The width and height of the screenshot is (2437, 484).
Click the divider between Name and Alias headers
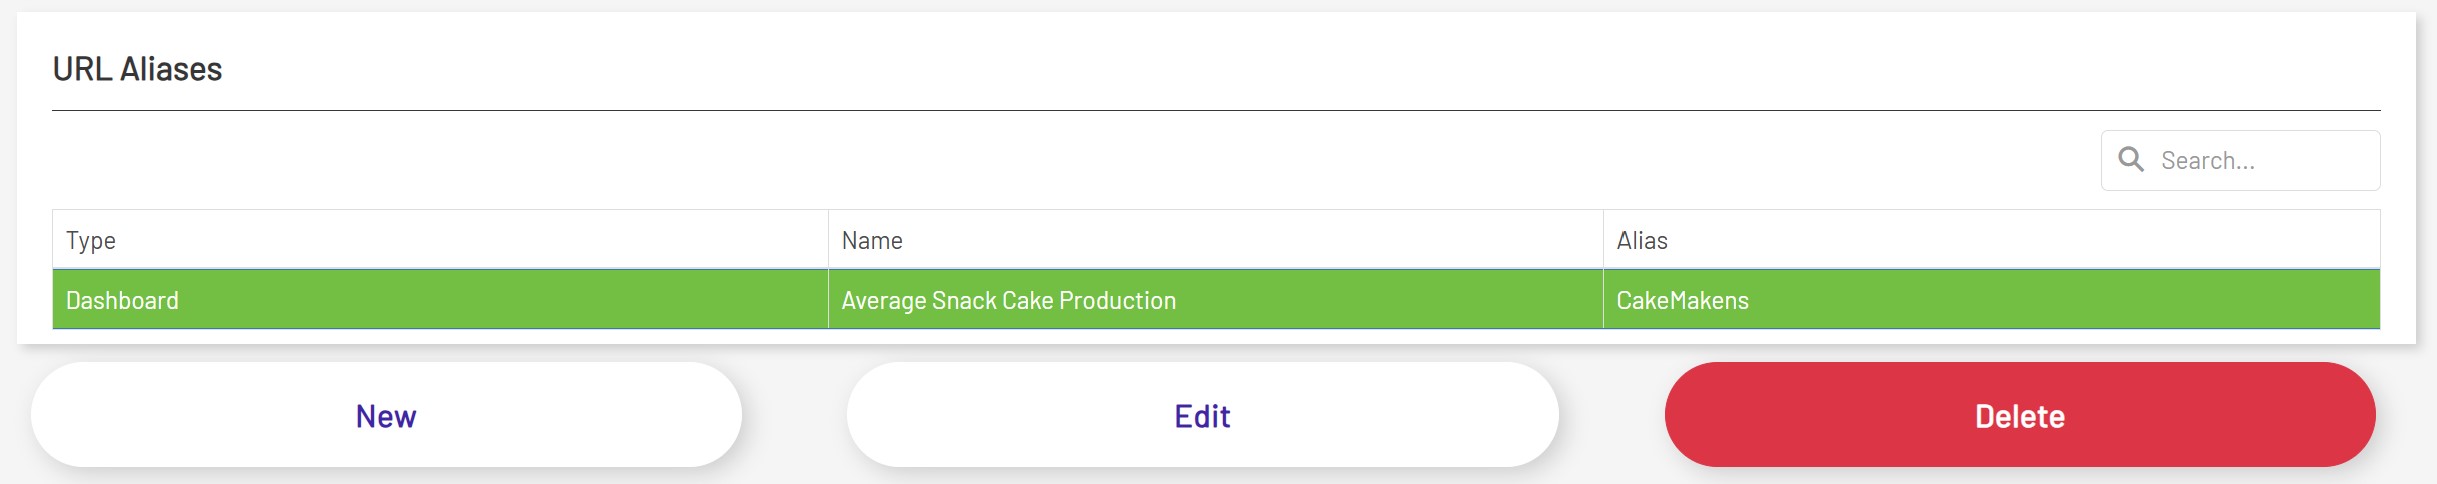(x=1603, y=240)
